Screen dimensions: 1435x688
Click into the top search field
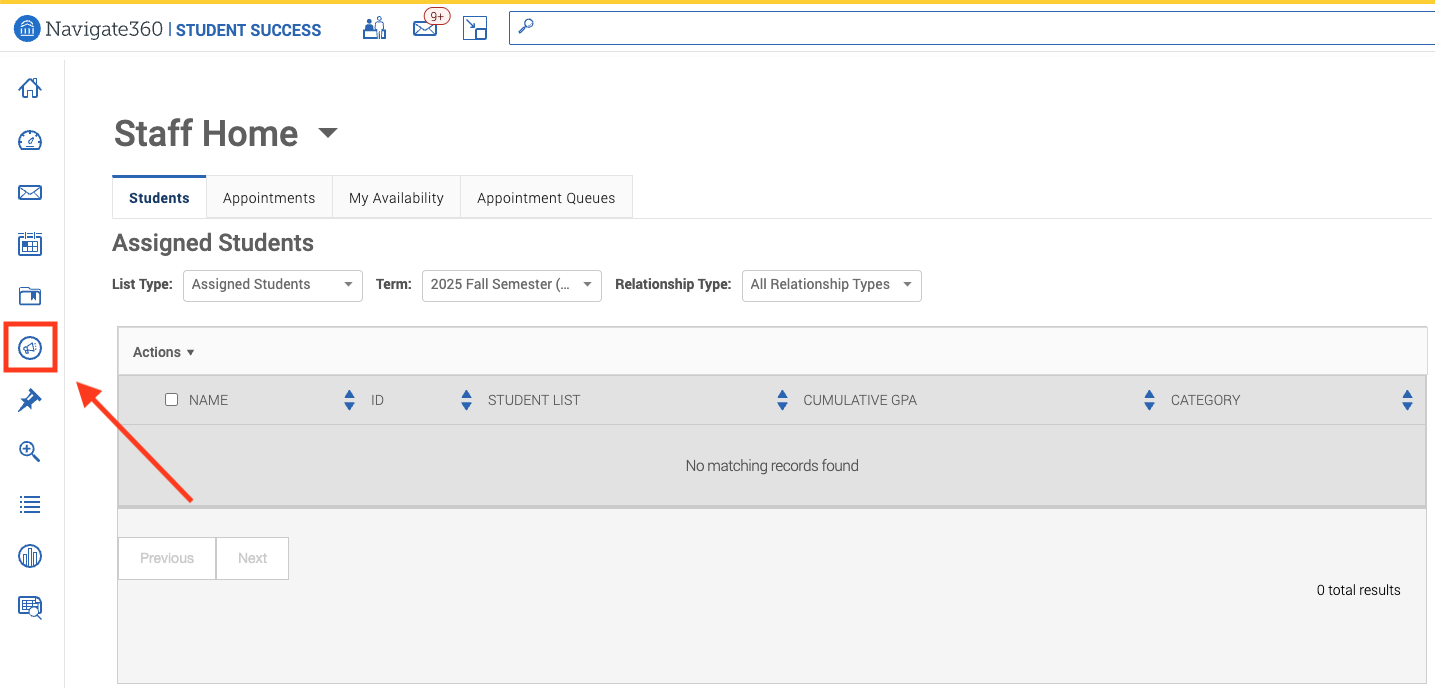point(972,28)
